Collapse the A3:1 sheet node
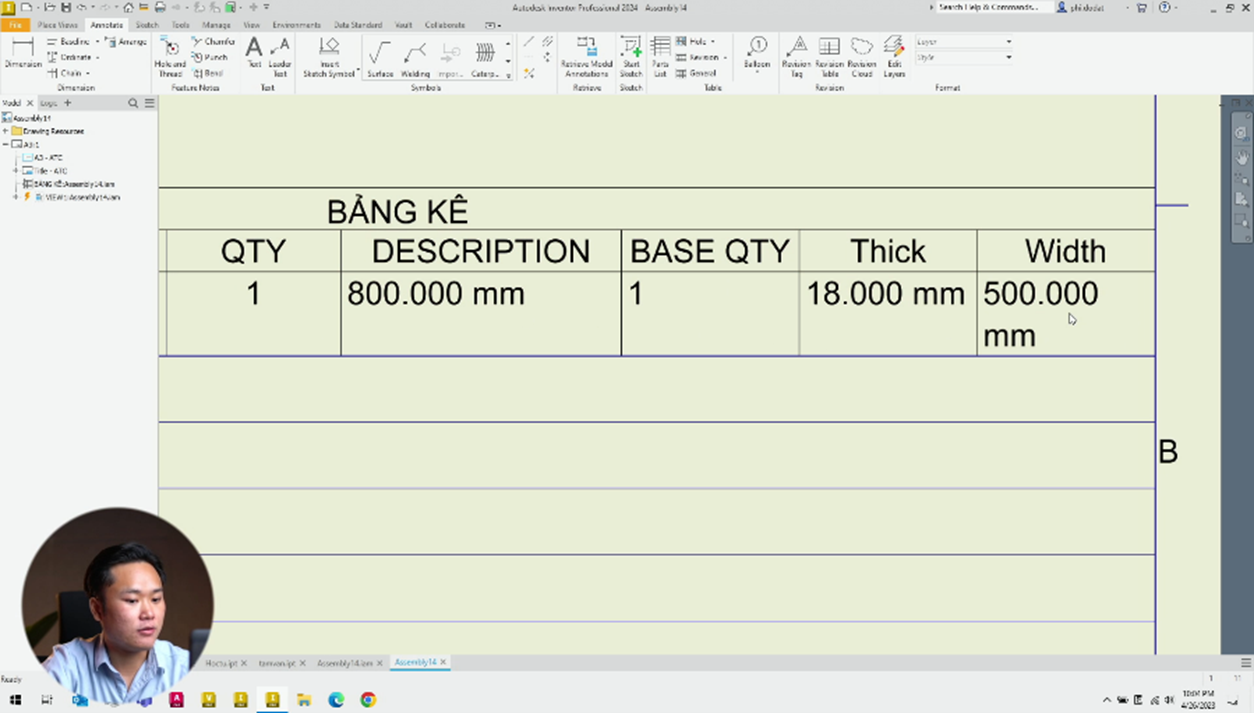 (x=6, y=144)
